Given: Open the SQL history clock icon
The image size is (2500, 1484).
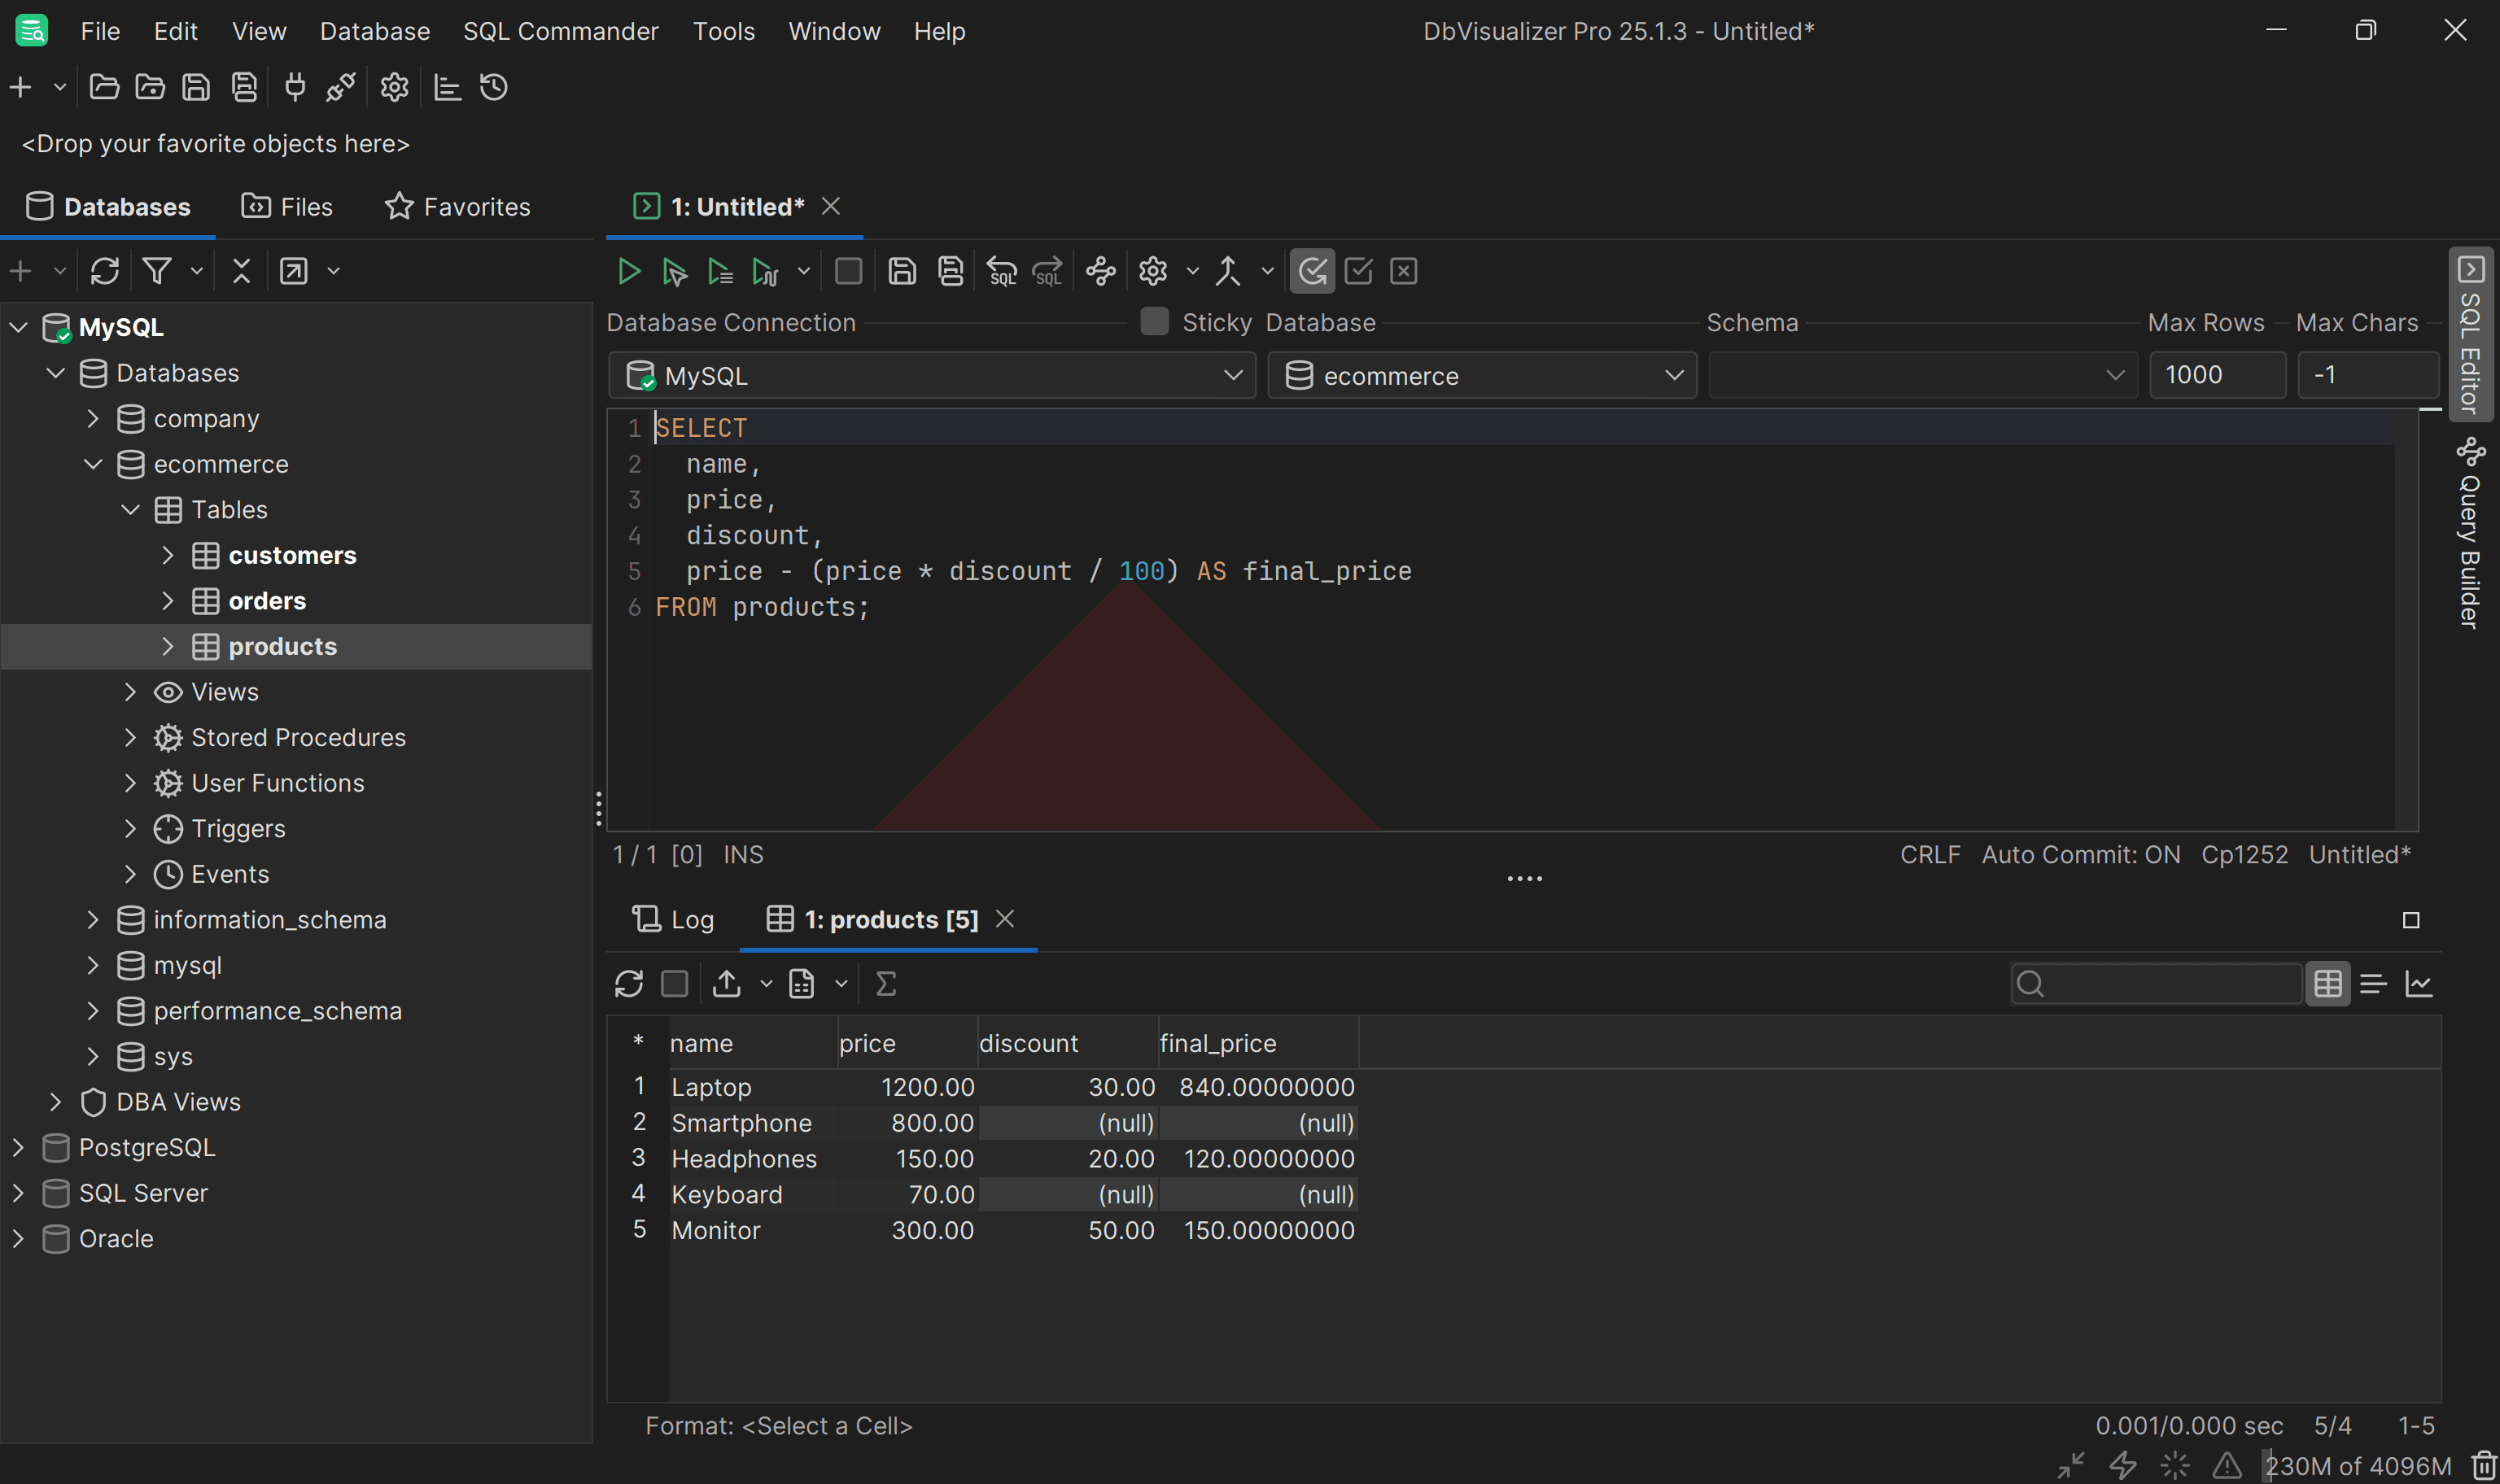Looking at the screenshot, I should coord(494,88).
